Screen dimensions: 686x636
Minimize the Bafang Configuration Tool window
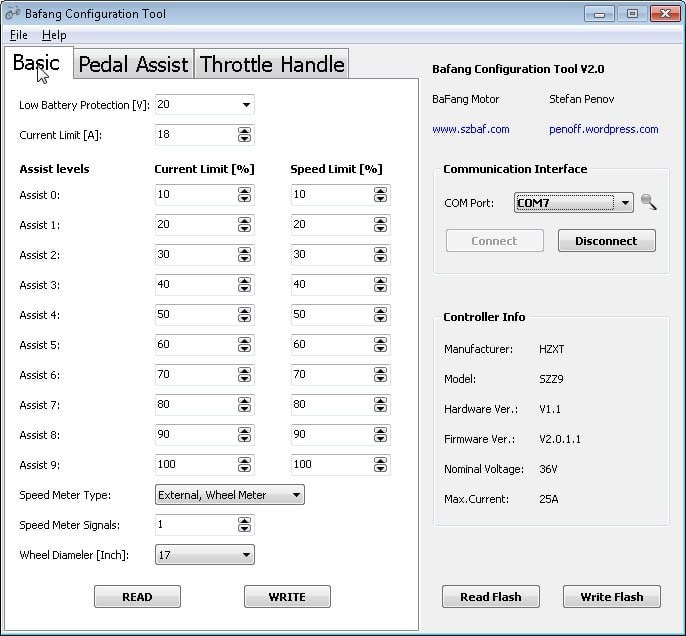point(599,14)
